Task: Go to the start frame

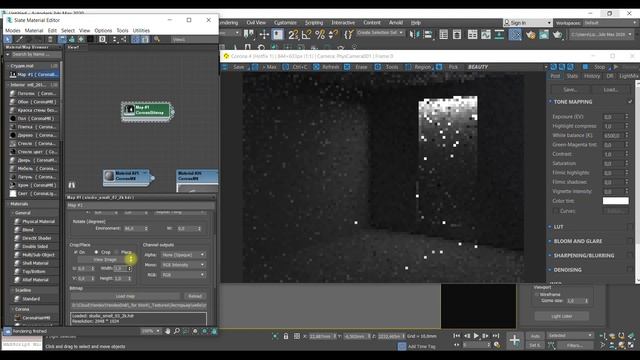Action: coord(457,336)
